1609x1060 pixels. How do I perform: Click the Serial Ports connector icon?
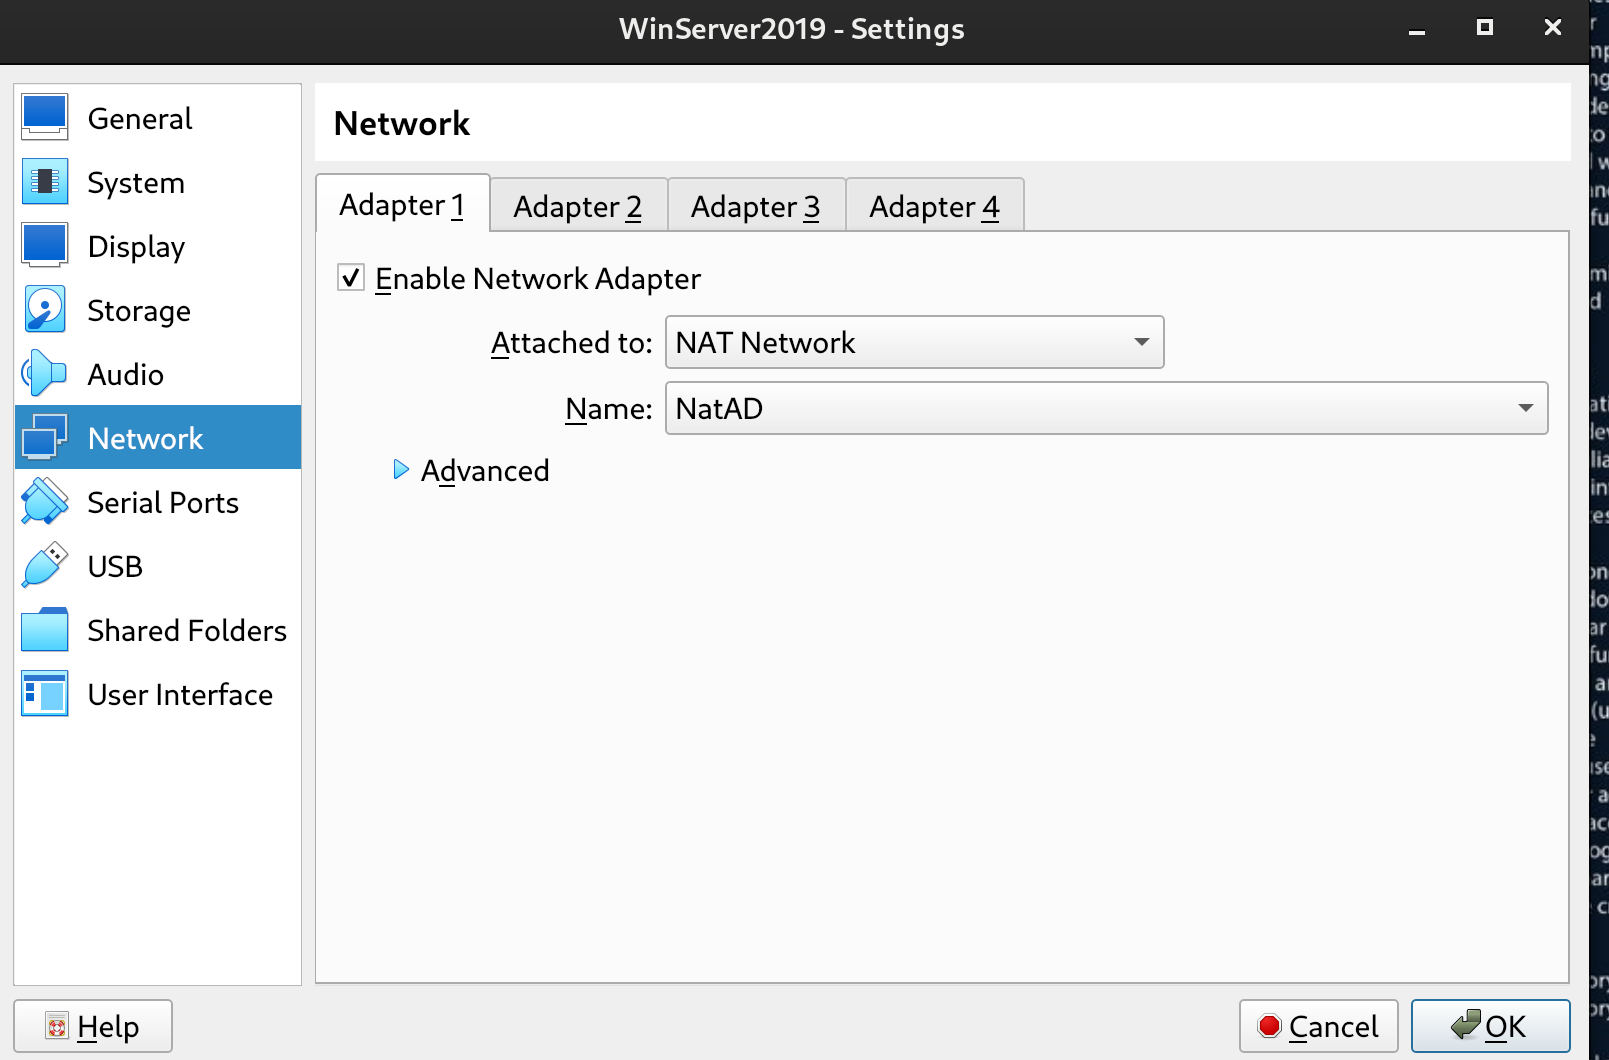[x=45, y=502]
